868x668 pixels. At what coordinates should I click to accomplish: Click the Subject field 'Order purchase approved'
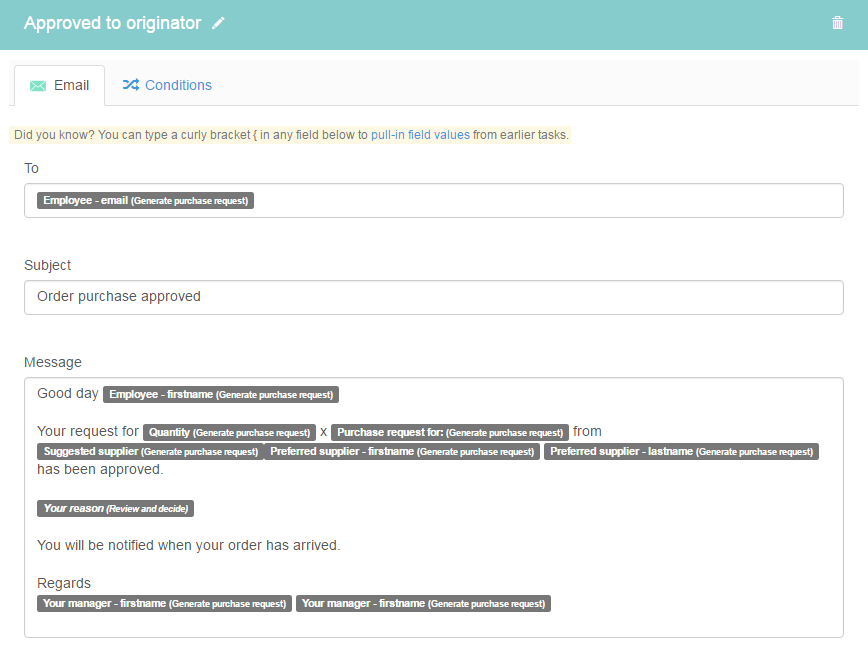pyautogui.click(x=433, y=297)
